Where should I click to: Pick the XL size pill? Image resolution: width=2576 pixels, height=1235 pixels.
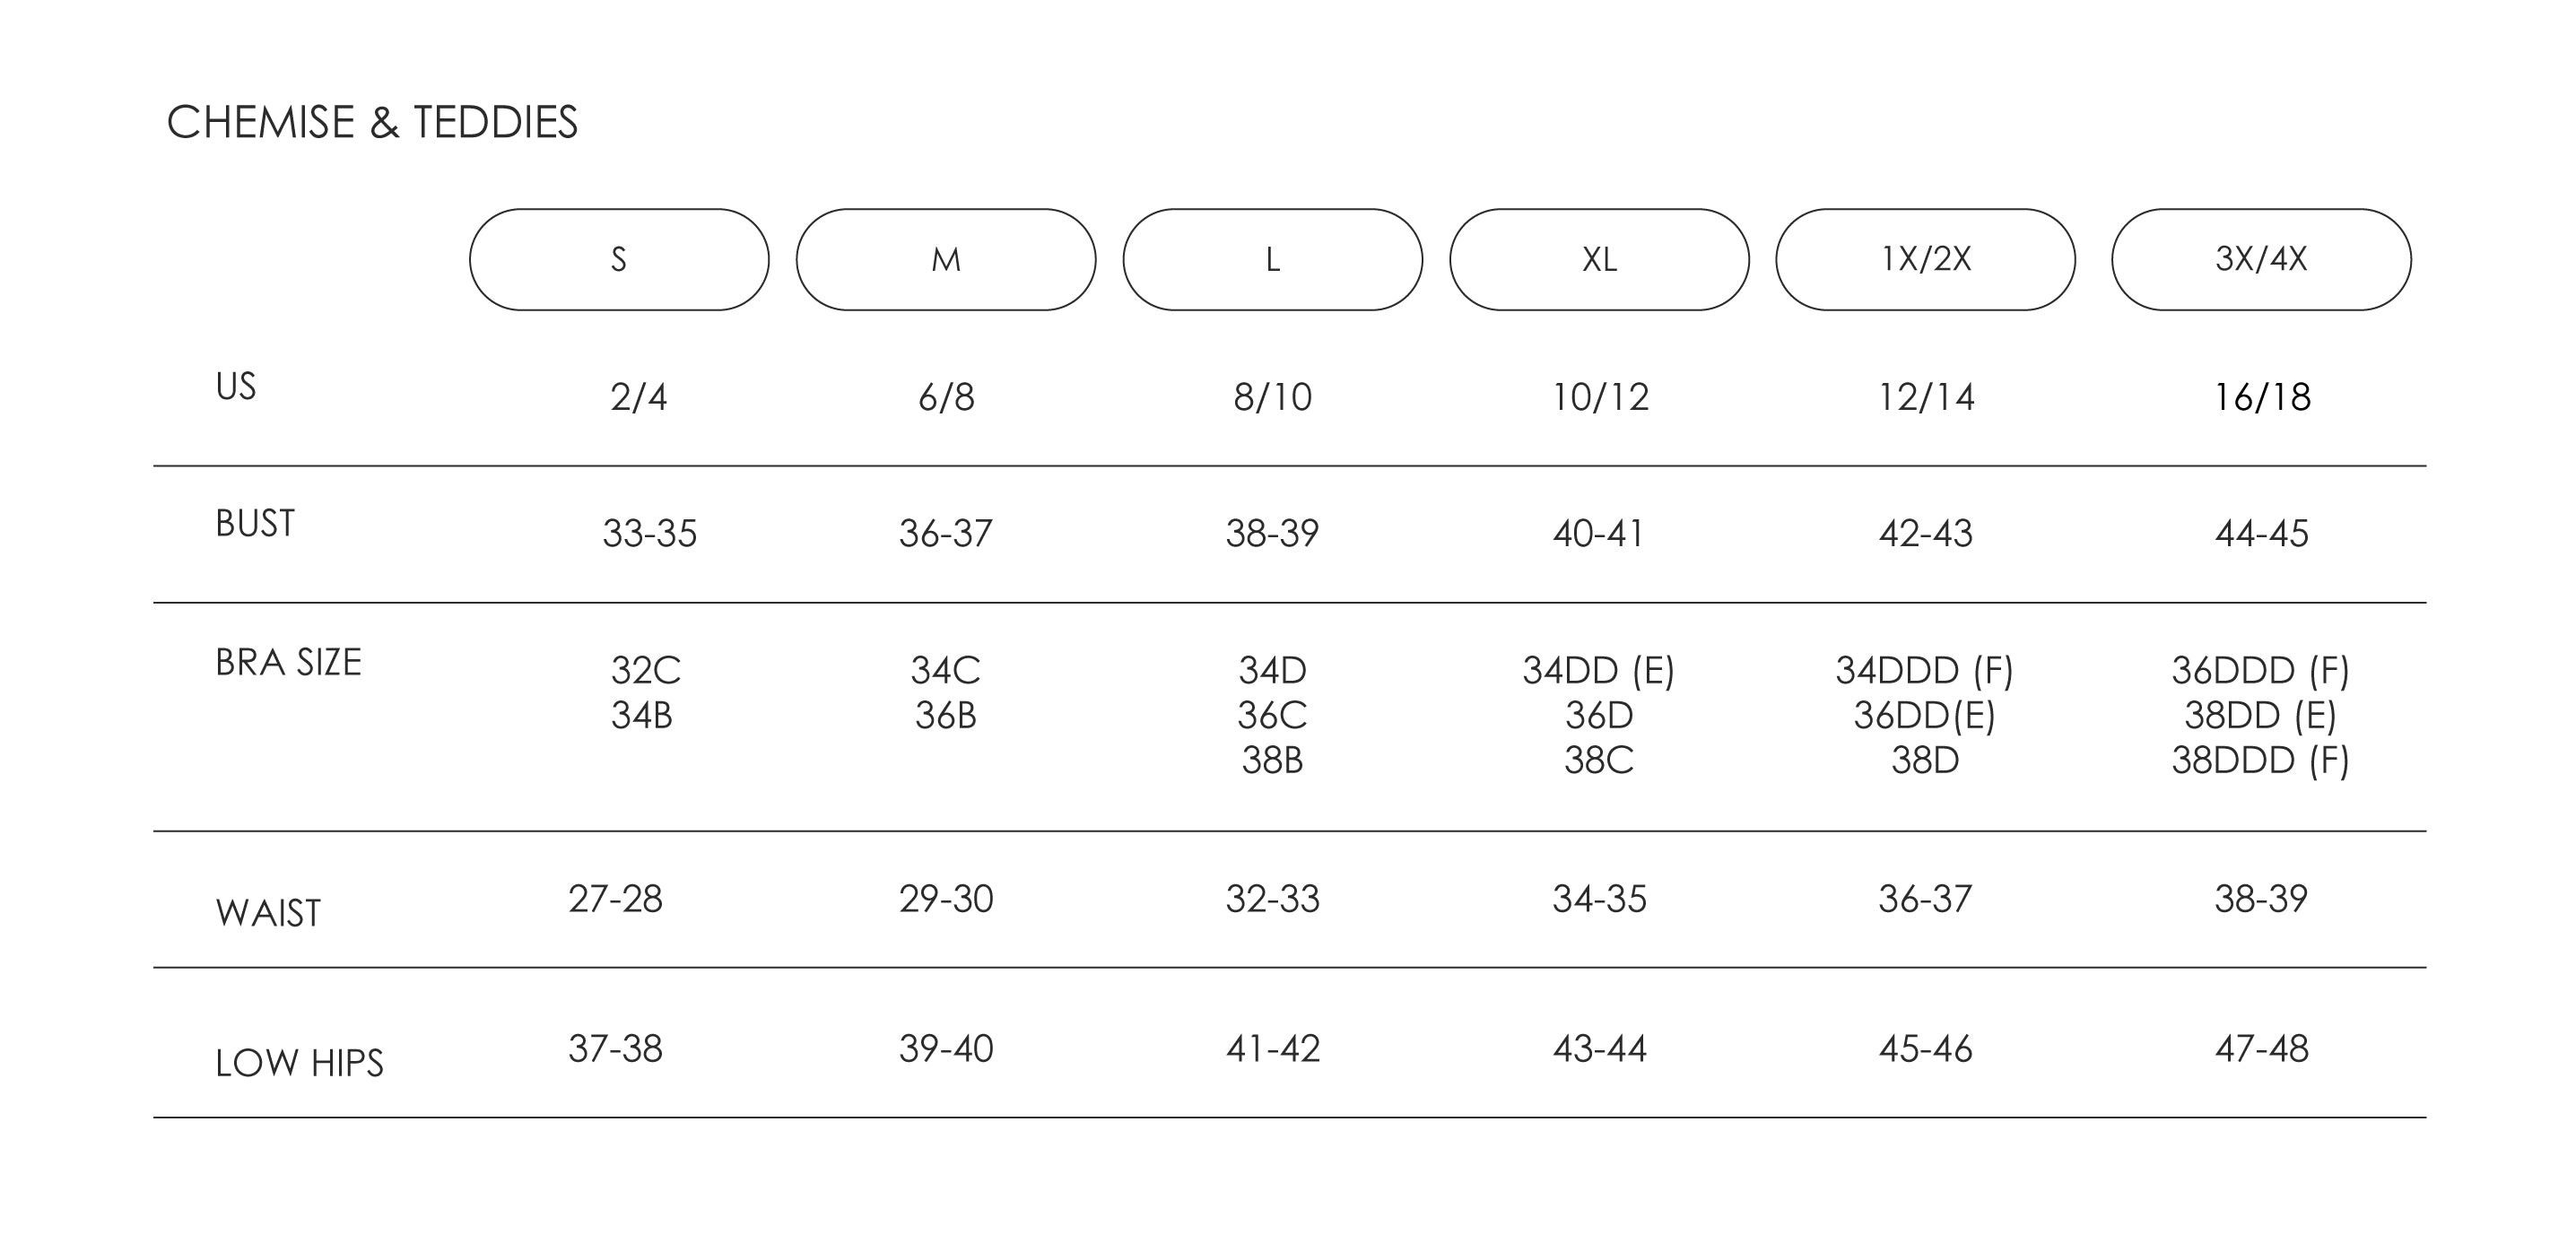pos(1599,260)
